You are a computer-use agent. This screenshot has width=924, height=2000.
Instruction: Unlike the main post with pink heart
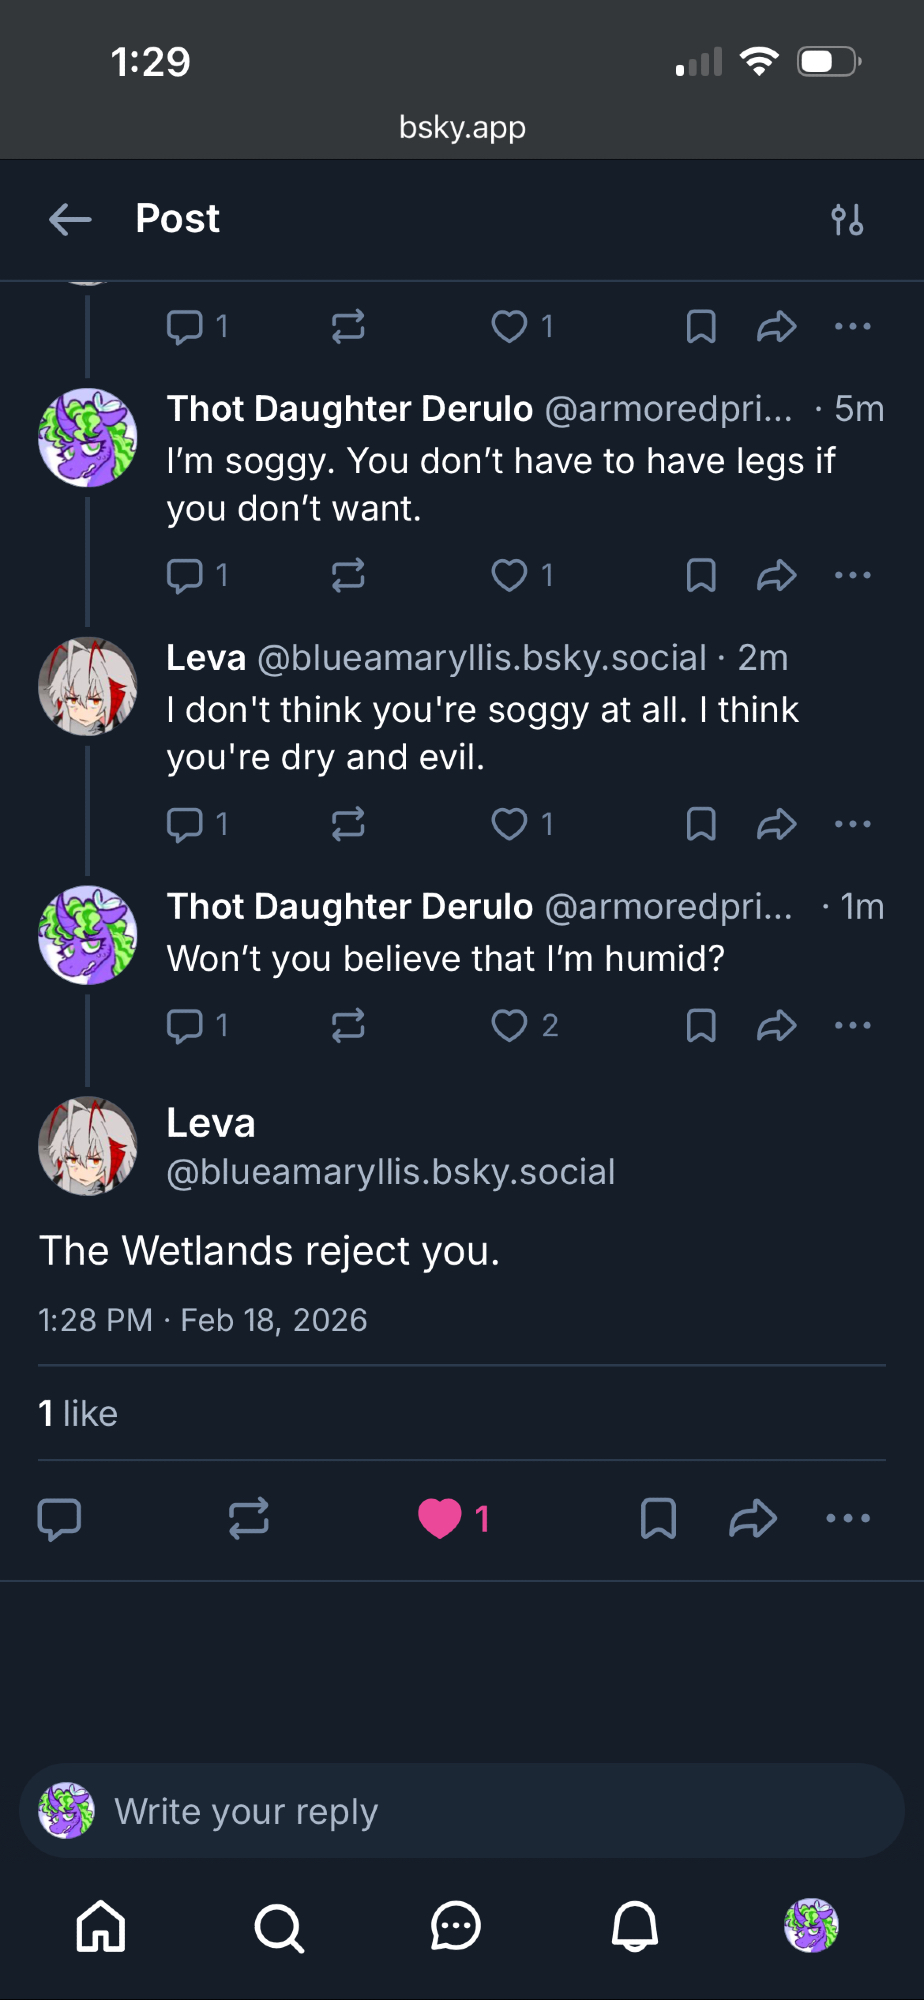point(440,1518)
